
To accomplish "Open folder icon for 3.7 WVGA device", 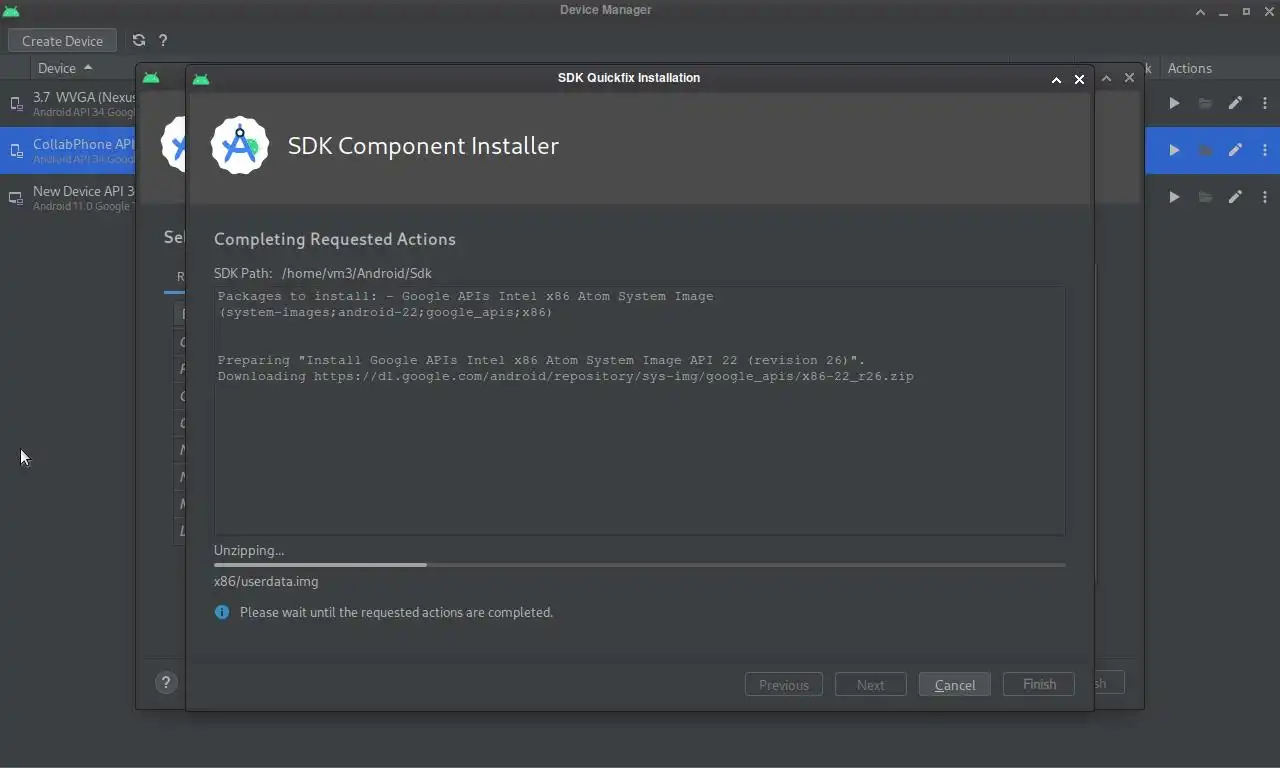I will [x=1205, y=103].
